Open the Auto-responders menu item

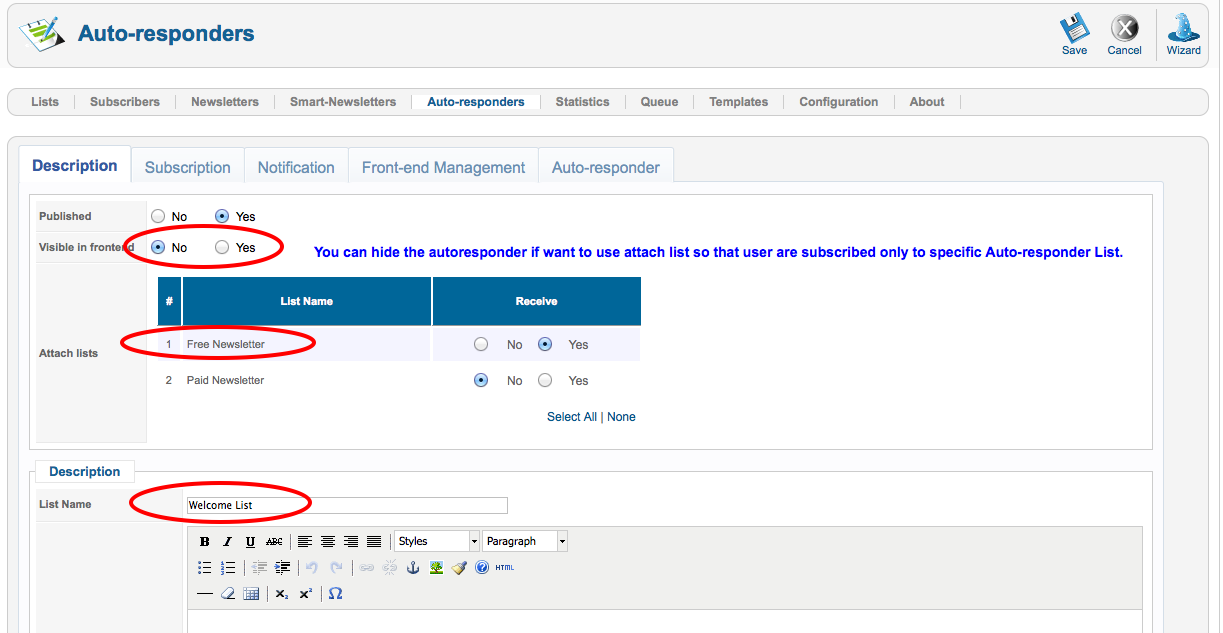[x=476, y=102]
